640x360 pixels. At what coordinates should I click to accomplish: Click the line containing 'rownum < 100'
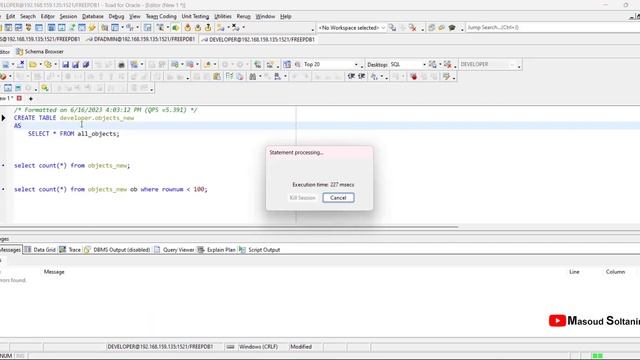(x=111, y=189)
